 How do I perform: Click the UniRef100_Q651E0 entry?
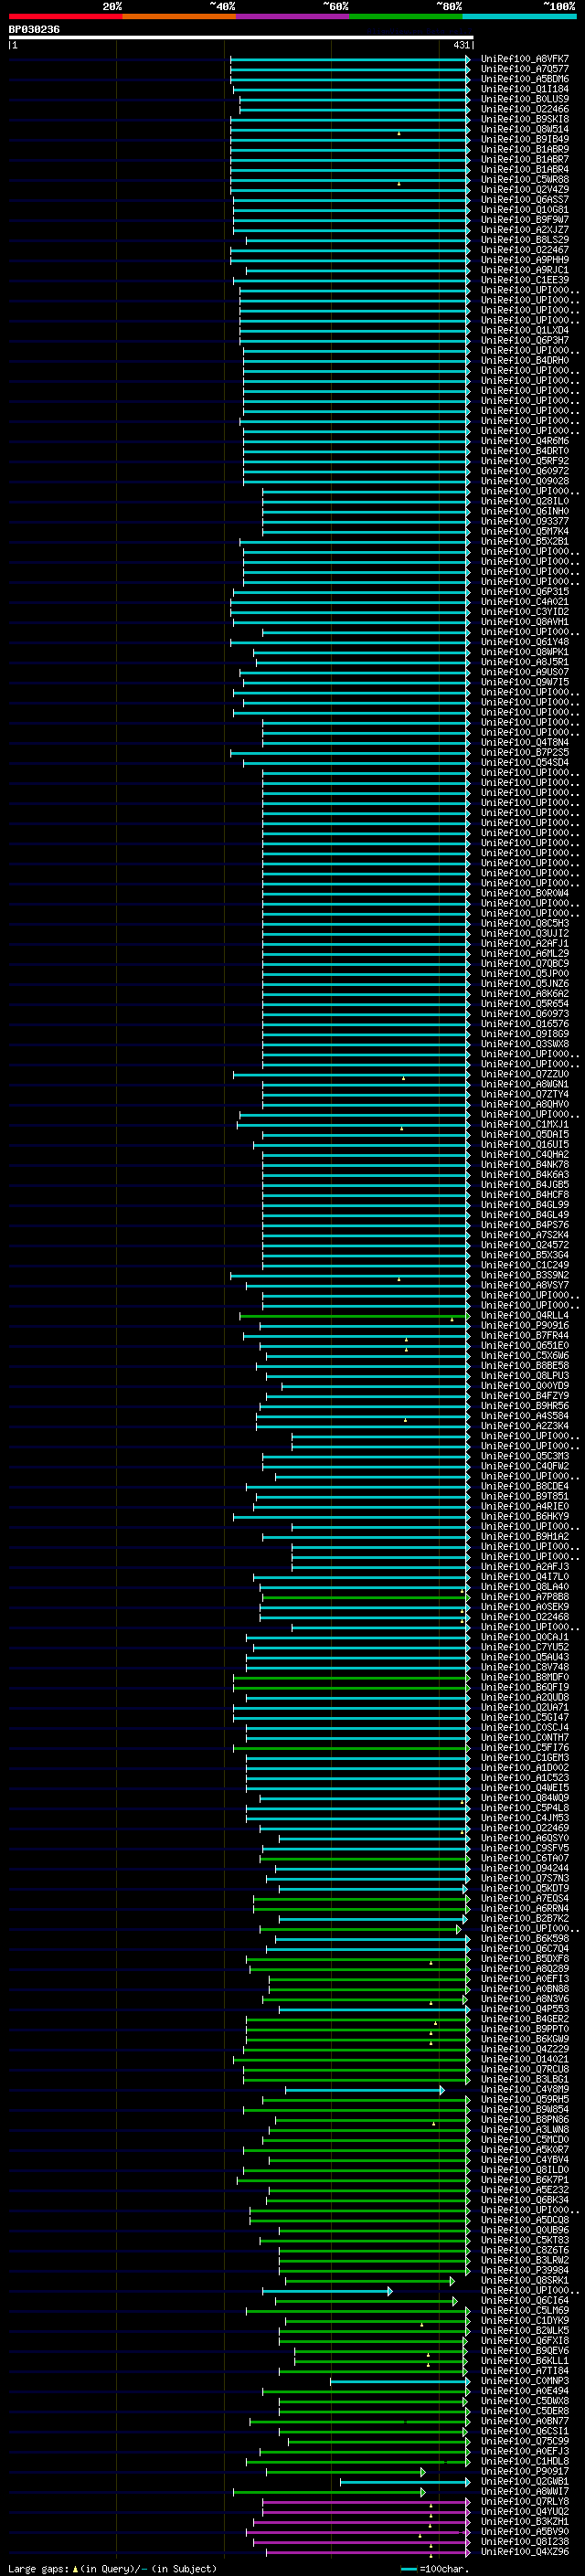pyautogui.click(x=525, y=1345)
